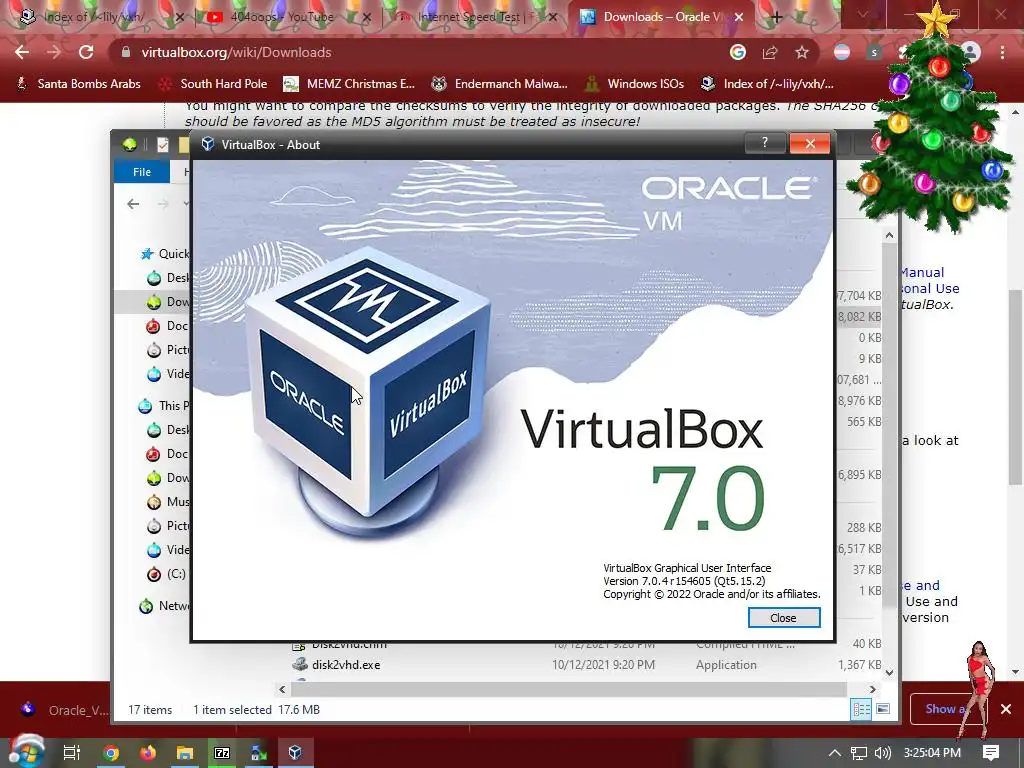Select Music under This PC
Viewport: 1024px width, 768px height.
pyautogui.click(x=168, y=502)
